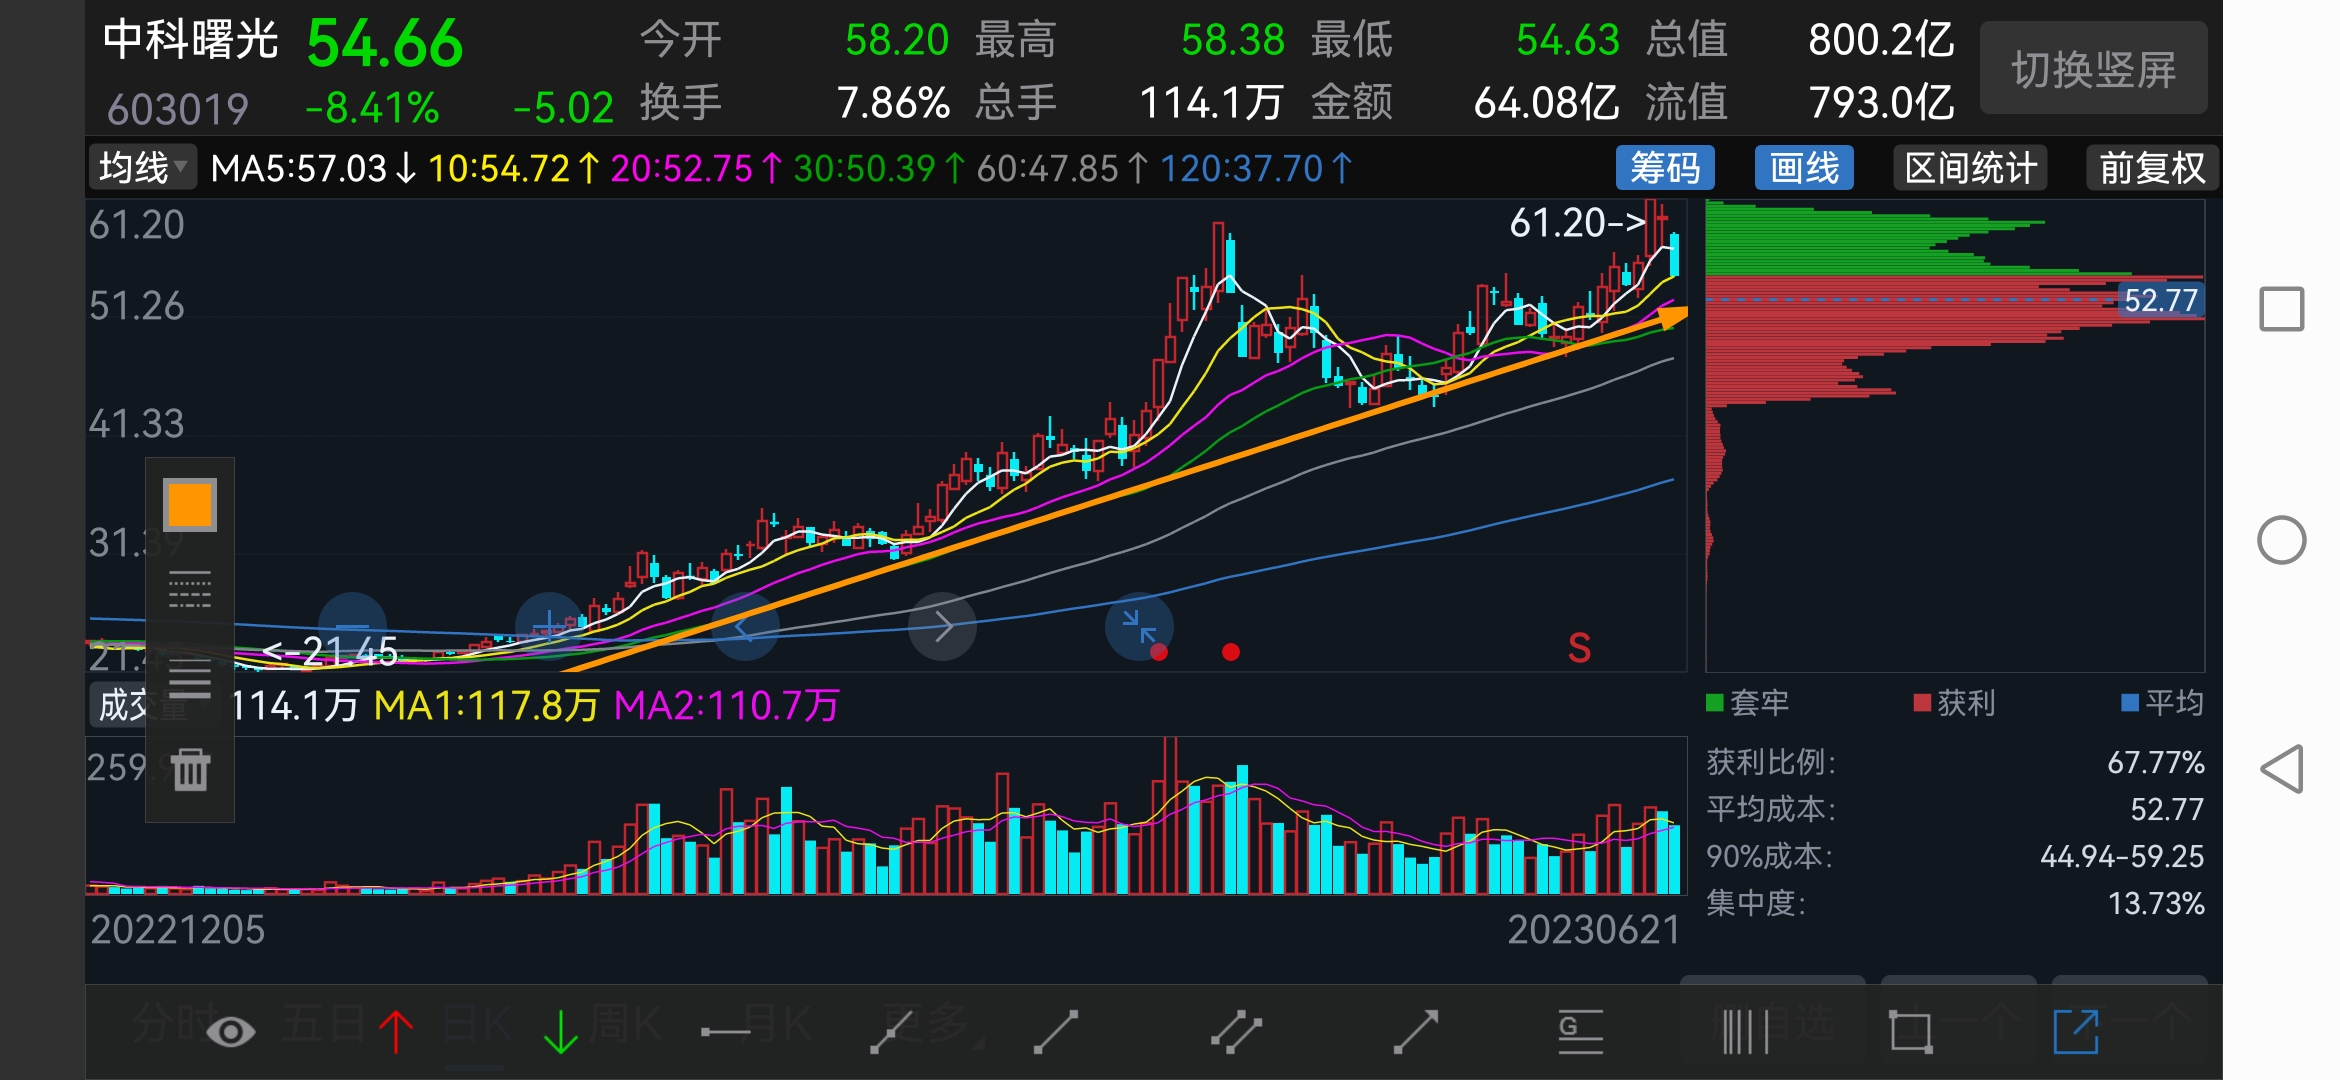Tap the 90%成本 44.94-59.25 value
This screenshot has width=2340, height=1080.
(x=2122, y=856)
